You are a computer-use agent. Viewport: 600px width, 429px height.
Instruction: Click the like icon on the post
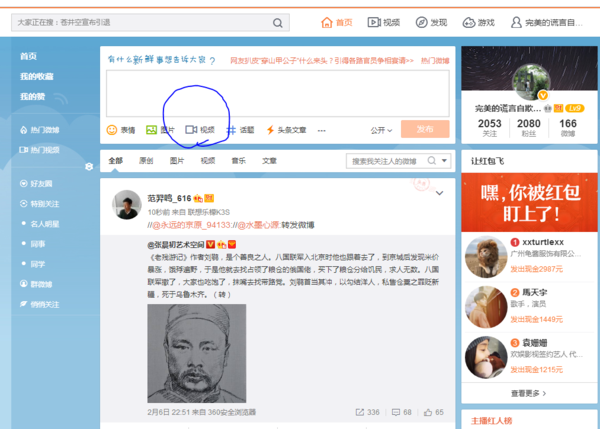[x=427, y=411]
